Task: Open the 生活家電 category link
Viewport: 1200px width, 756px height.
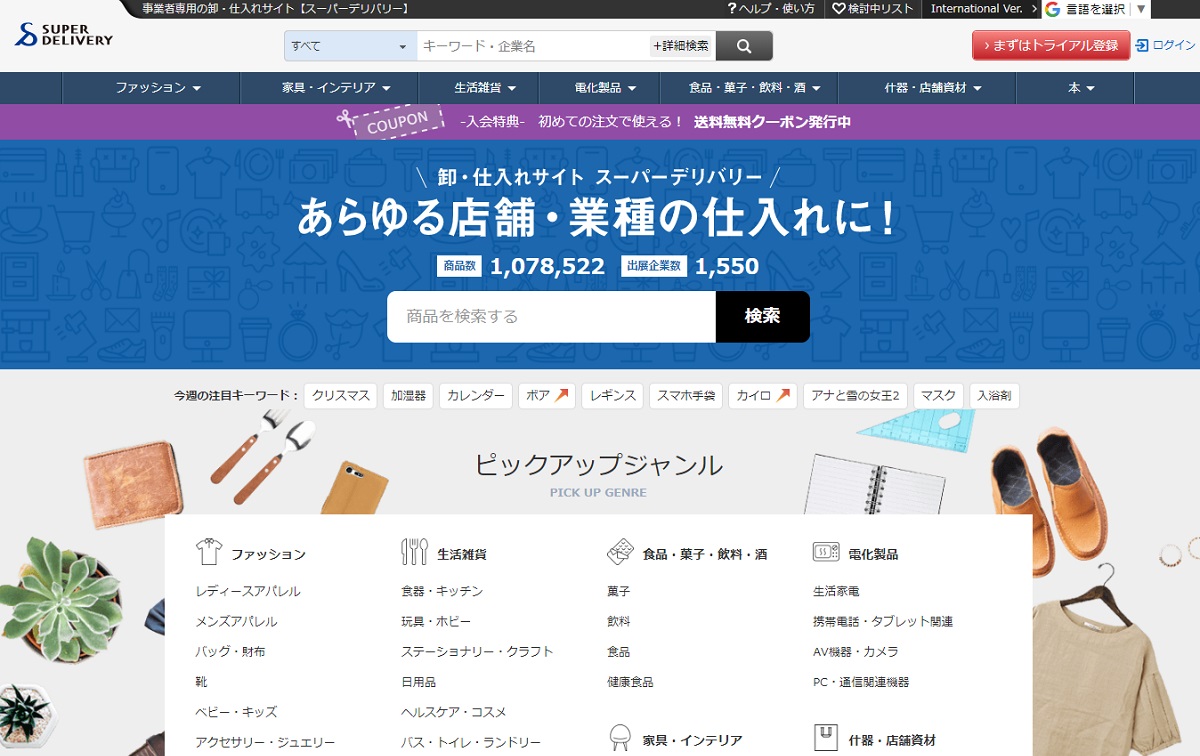Action: pyautogui.click(x=836, y=591)
